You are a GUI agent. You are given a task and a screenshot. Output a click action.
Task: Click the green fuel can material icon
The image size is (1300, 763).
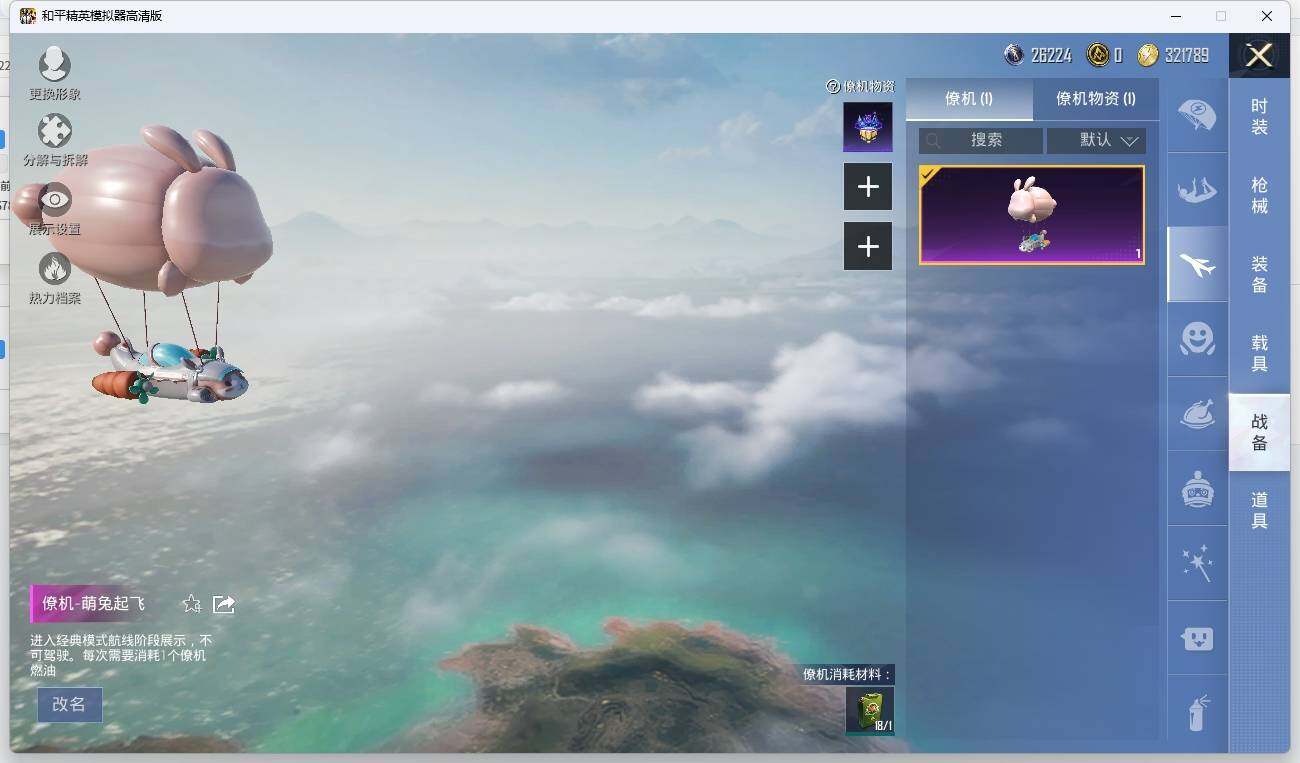pyautogui.click(x=869, y=710)
